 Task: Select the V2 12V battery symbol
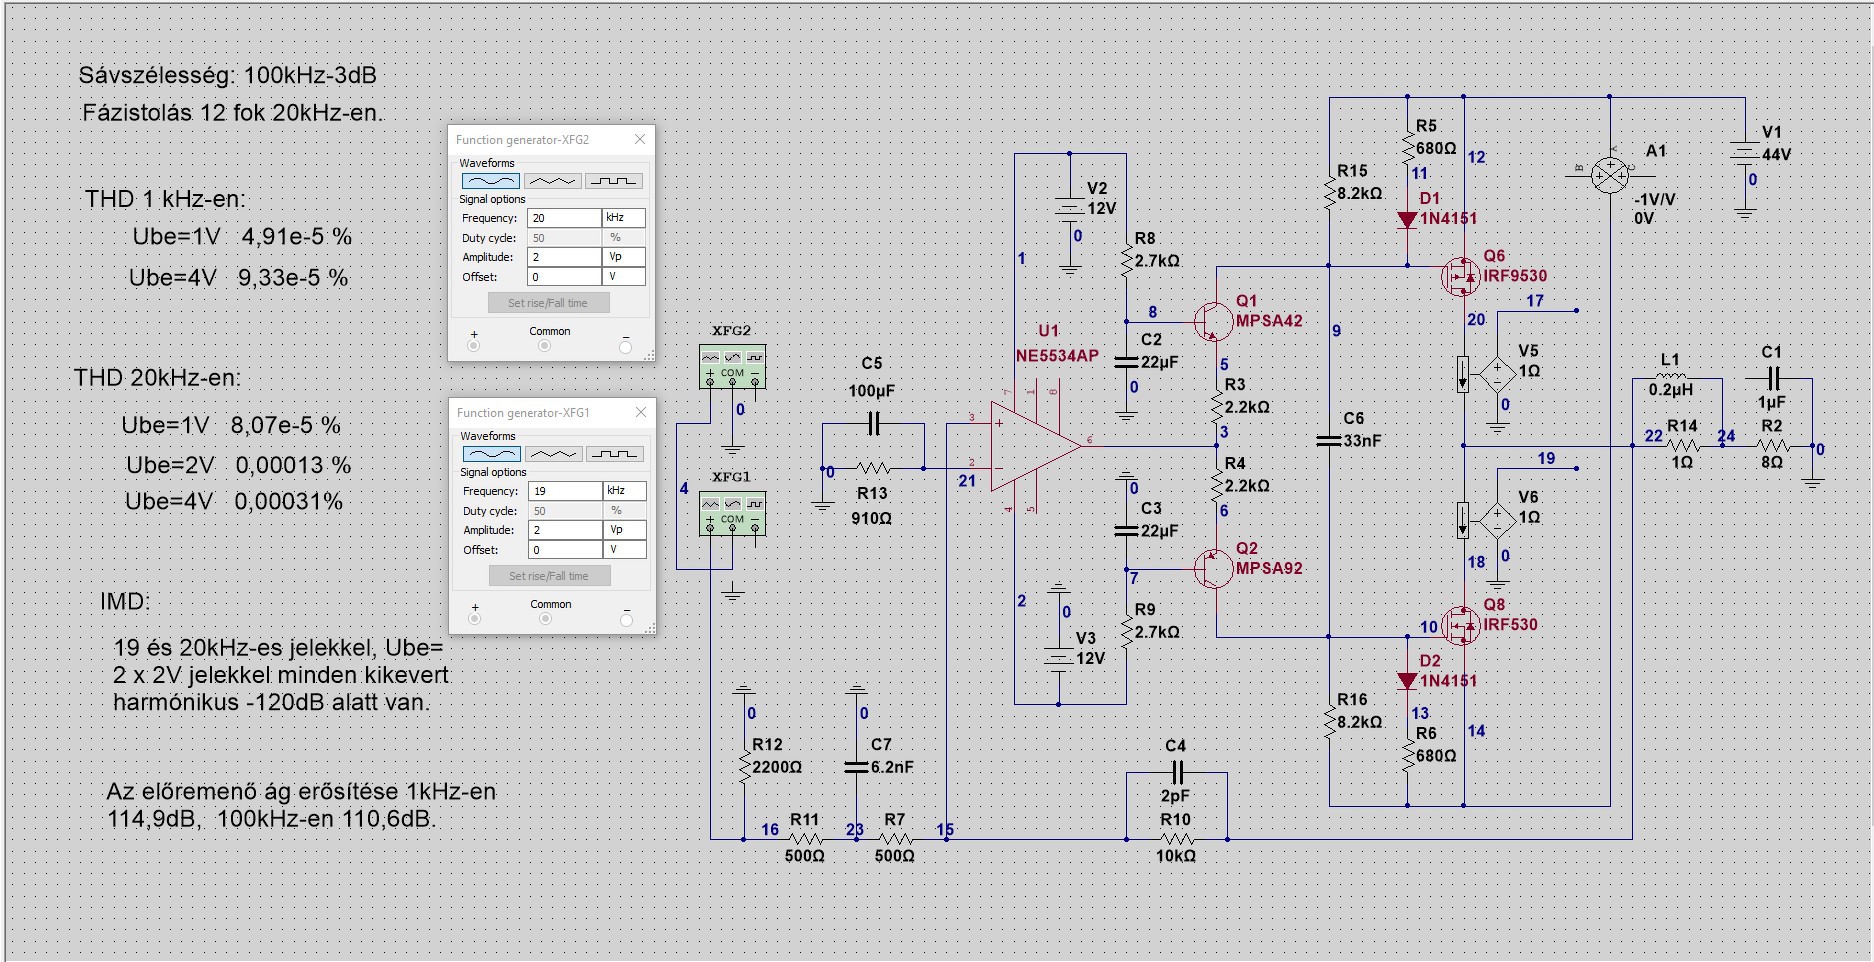click(1069, 207)
